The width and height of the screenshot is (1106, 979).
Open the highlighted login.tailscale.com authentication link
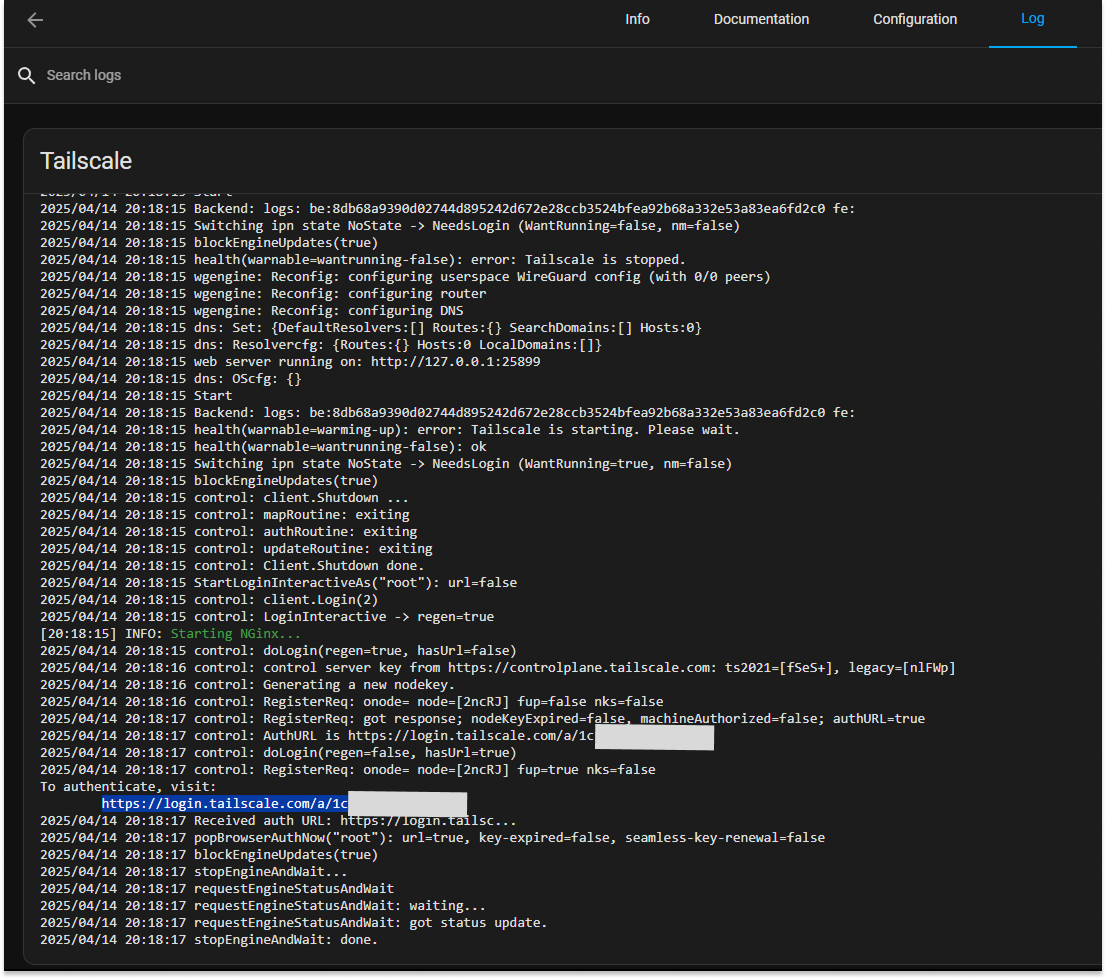tap(224, 804)
